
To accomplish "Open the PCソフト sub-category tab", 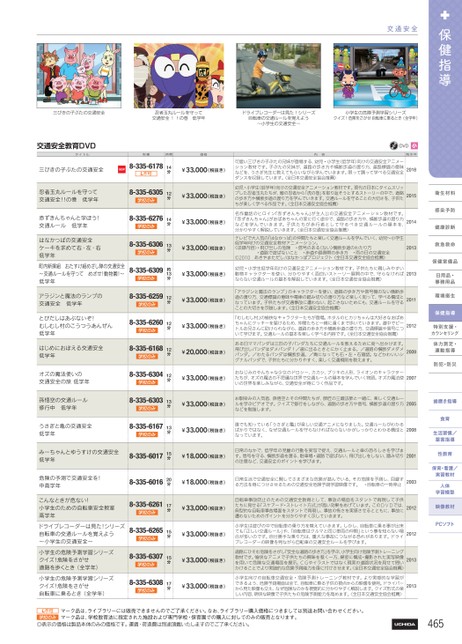I will [445, 524].
